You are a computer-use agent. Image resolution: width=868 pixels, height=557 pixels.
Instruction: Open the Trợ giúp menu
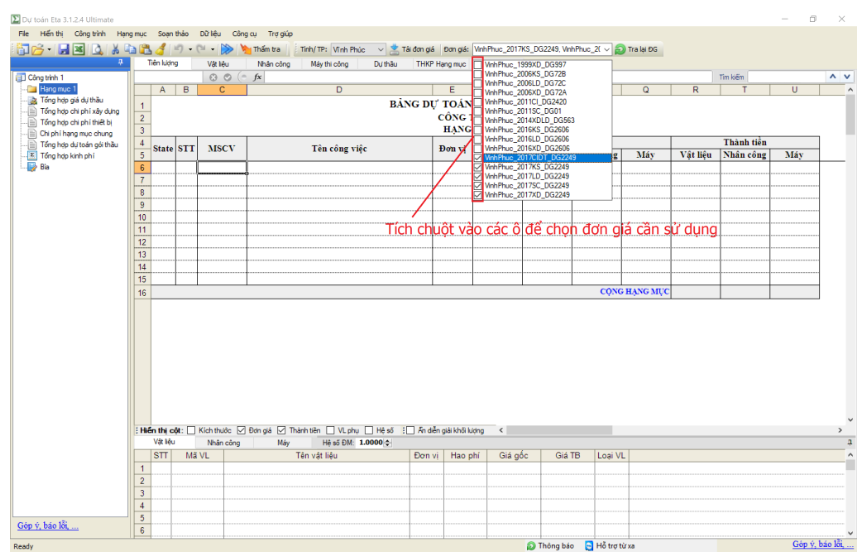tap(281, 34)
